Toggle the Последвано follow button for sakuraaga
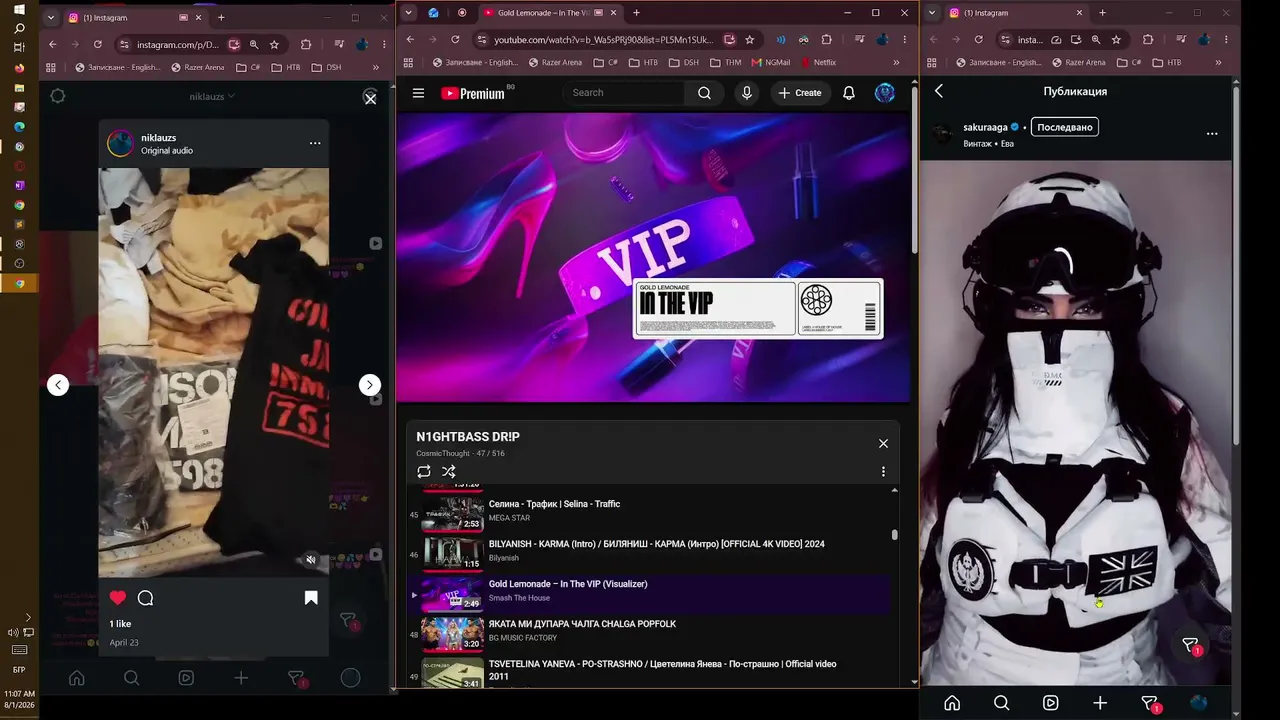This screenshot has width=1280, height=720. (1065, 127)
